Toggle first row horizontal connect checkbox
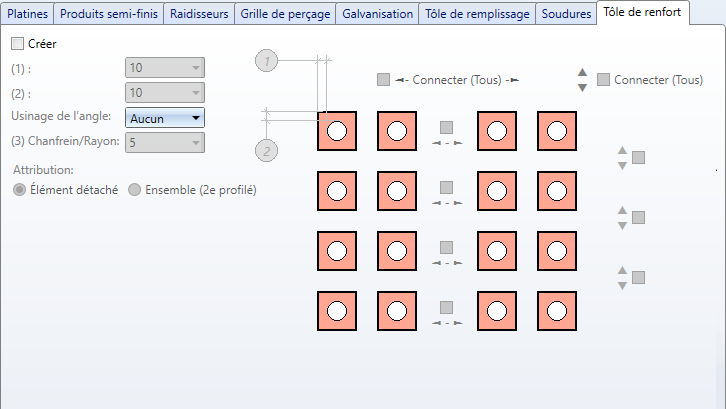This screenshot has width=726, height=409. point(447,127)
